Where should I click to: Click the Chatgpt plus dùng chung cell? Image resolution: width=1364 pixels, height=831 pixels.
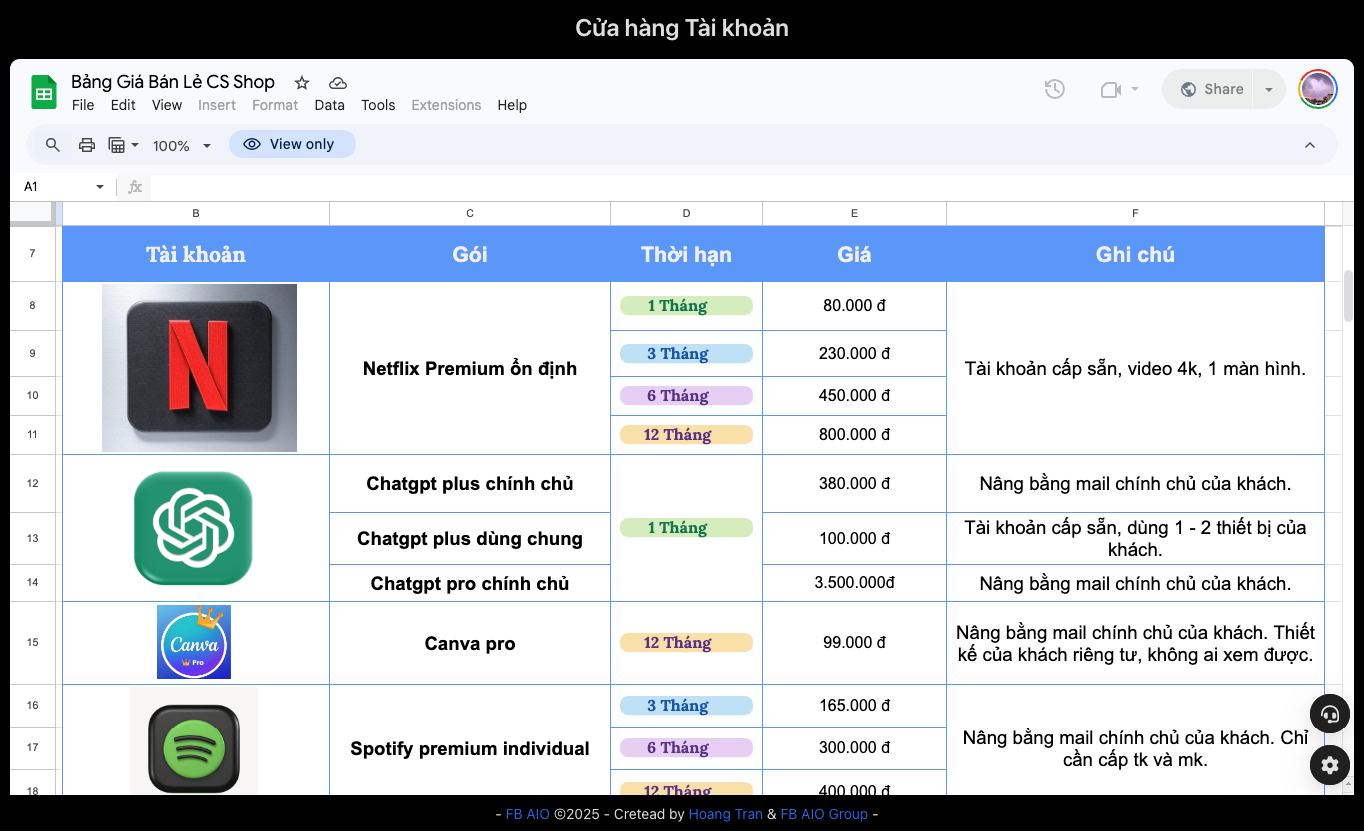(x=470, y=539)
